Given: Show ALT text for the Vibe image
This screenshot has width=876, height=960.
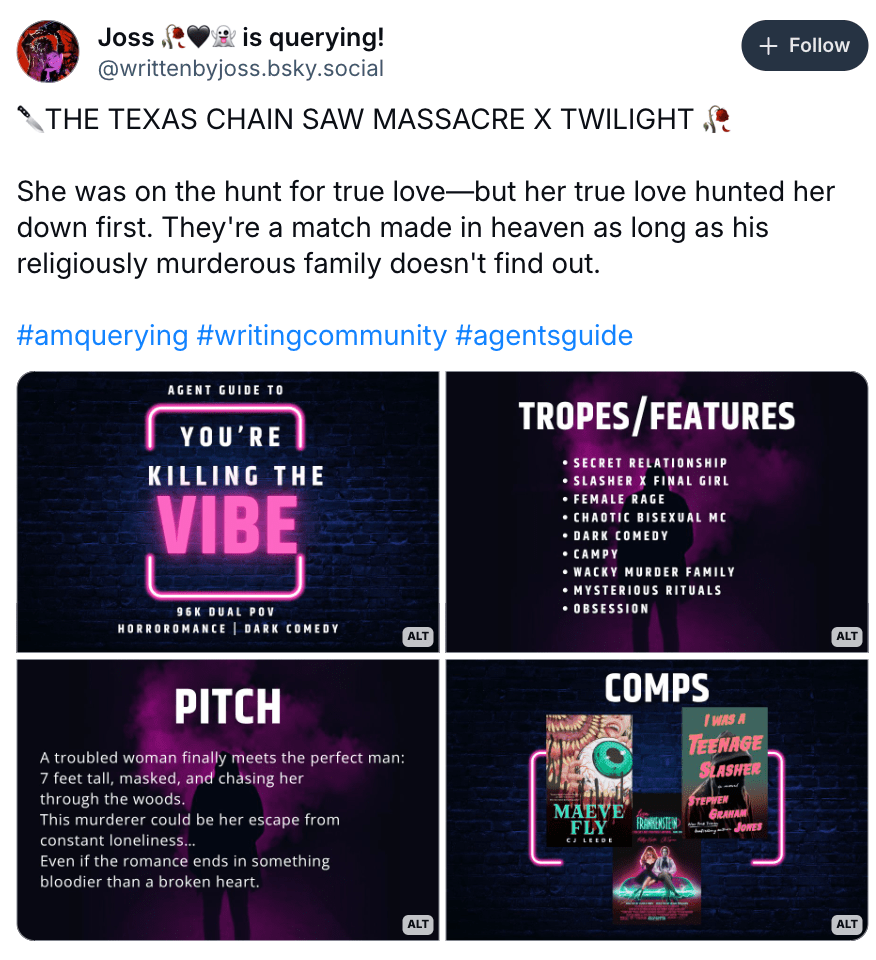Looking at the screenshot, I should (418, 636).
